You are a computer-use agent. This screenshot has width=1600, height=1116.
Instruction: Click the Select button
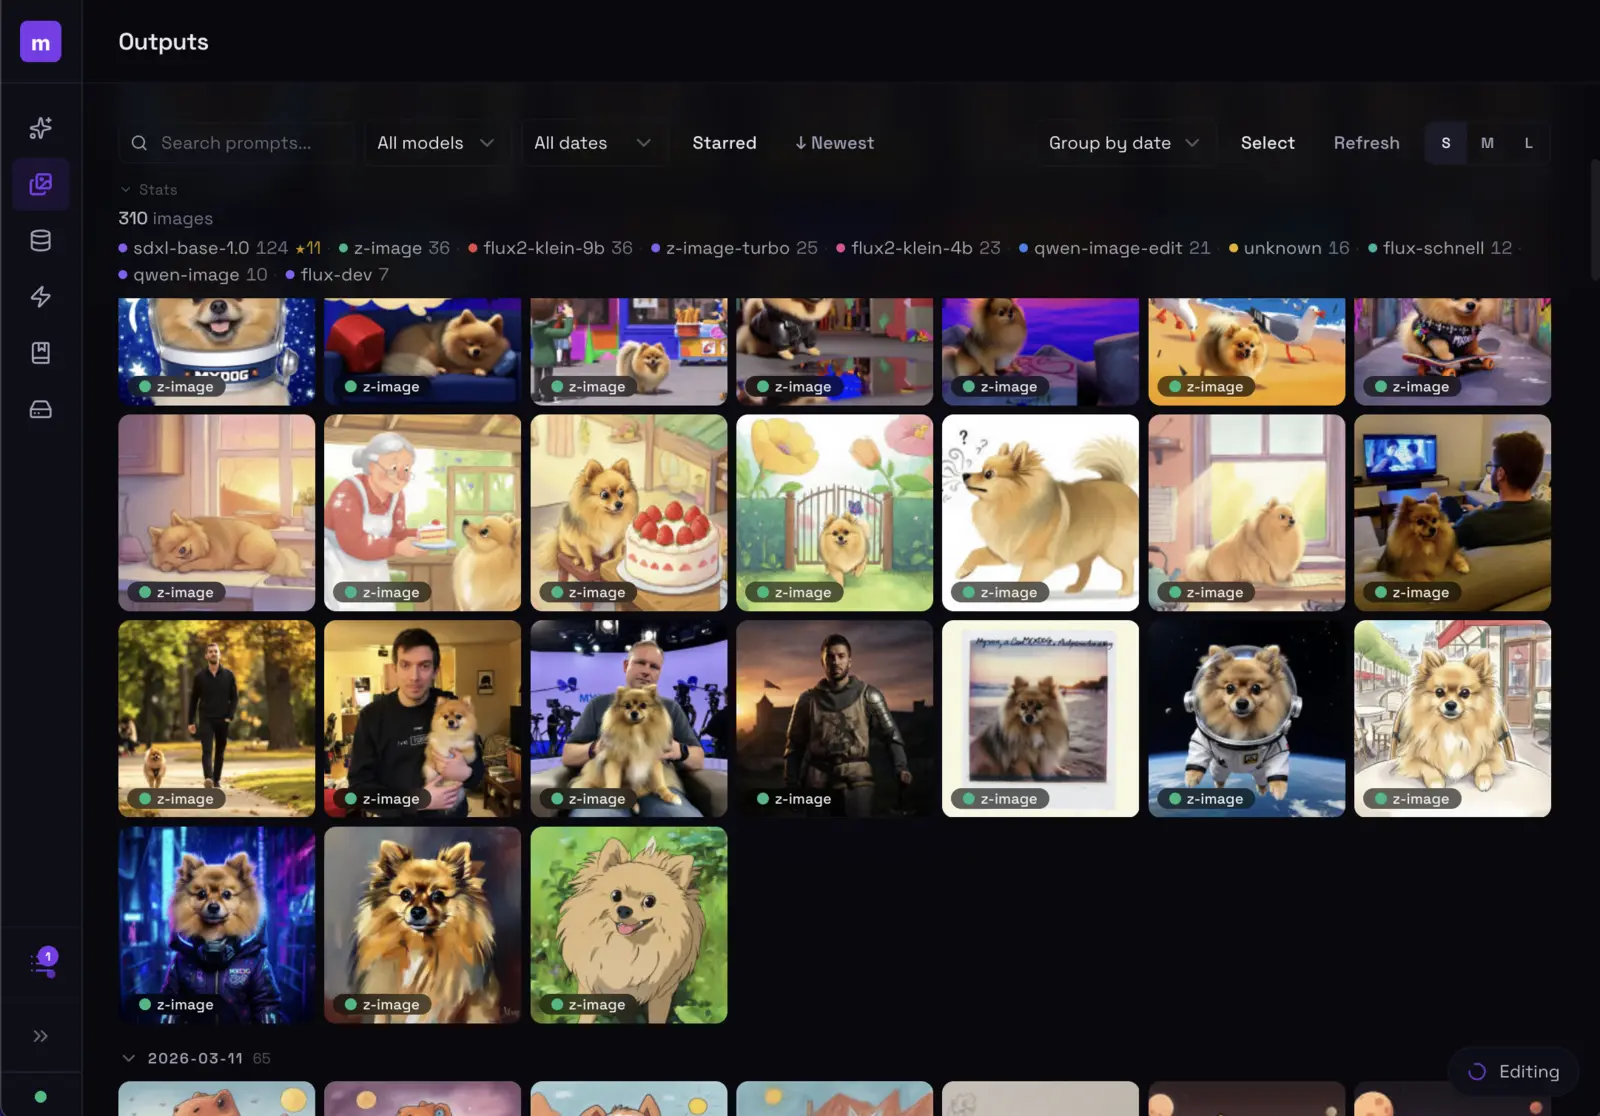click(1266, 143)
